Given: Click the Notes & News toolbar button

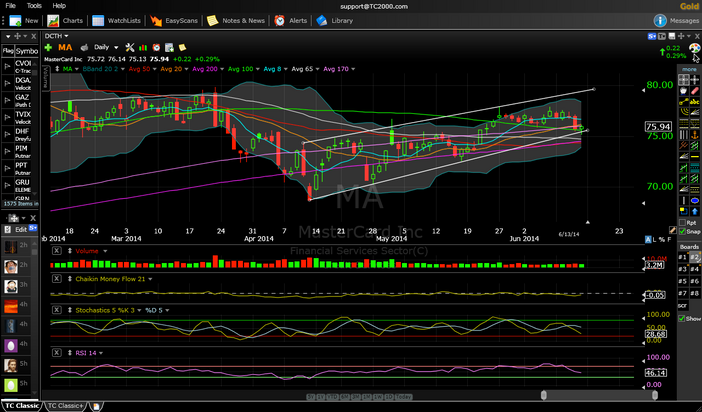Looking at the screenshot, I should coord(236,21).
